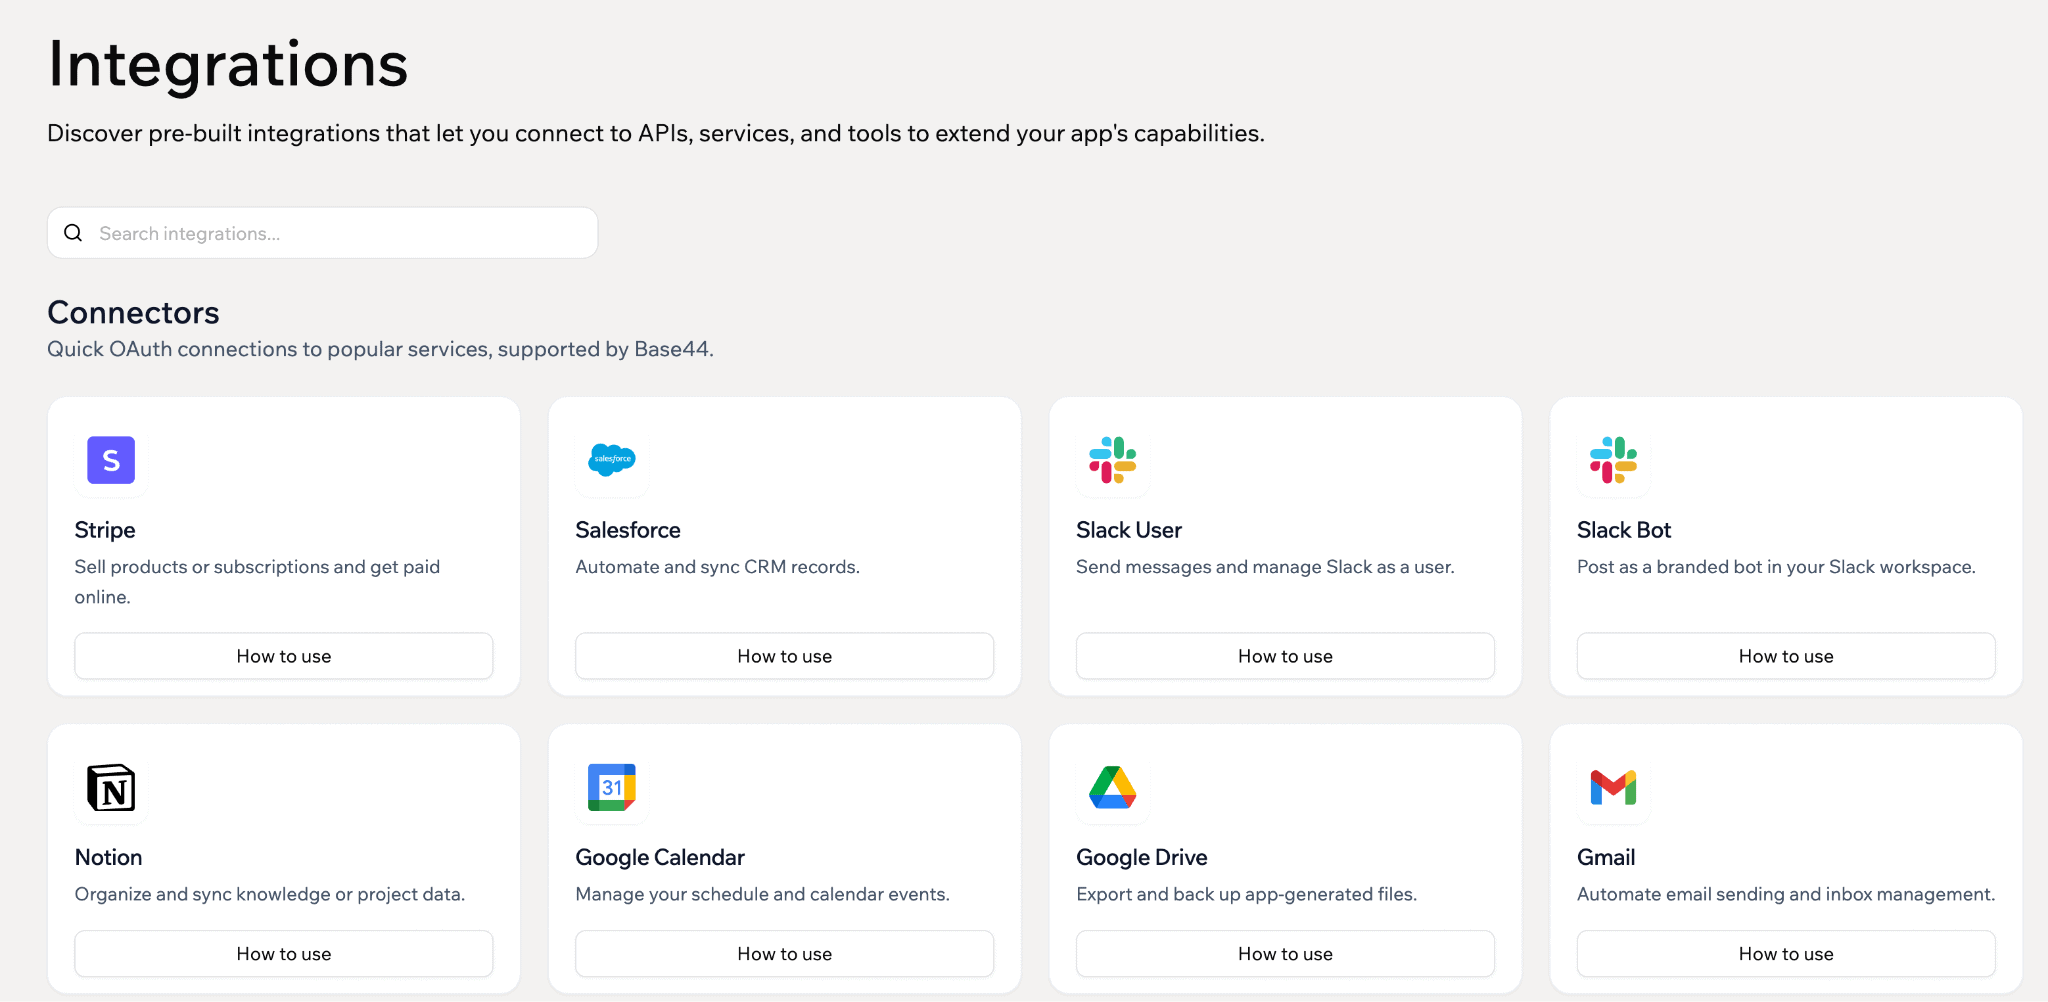The image size is (2048, 1002).
Task: Click 'Manage your schedule and calendar events.' text
Action: 763,894
